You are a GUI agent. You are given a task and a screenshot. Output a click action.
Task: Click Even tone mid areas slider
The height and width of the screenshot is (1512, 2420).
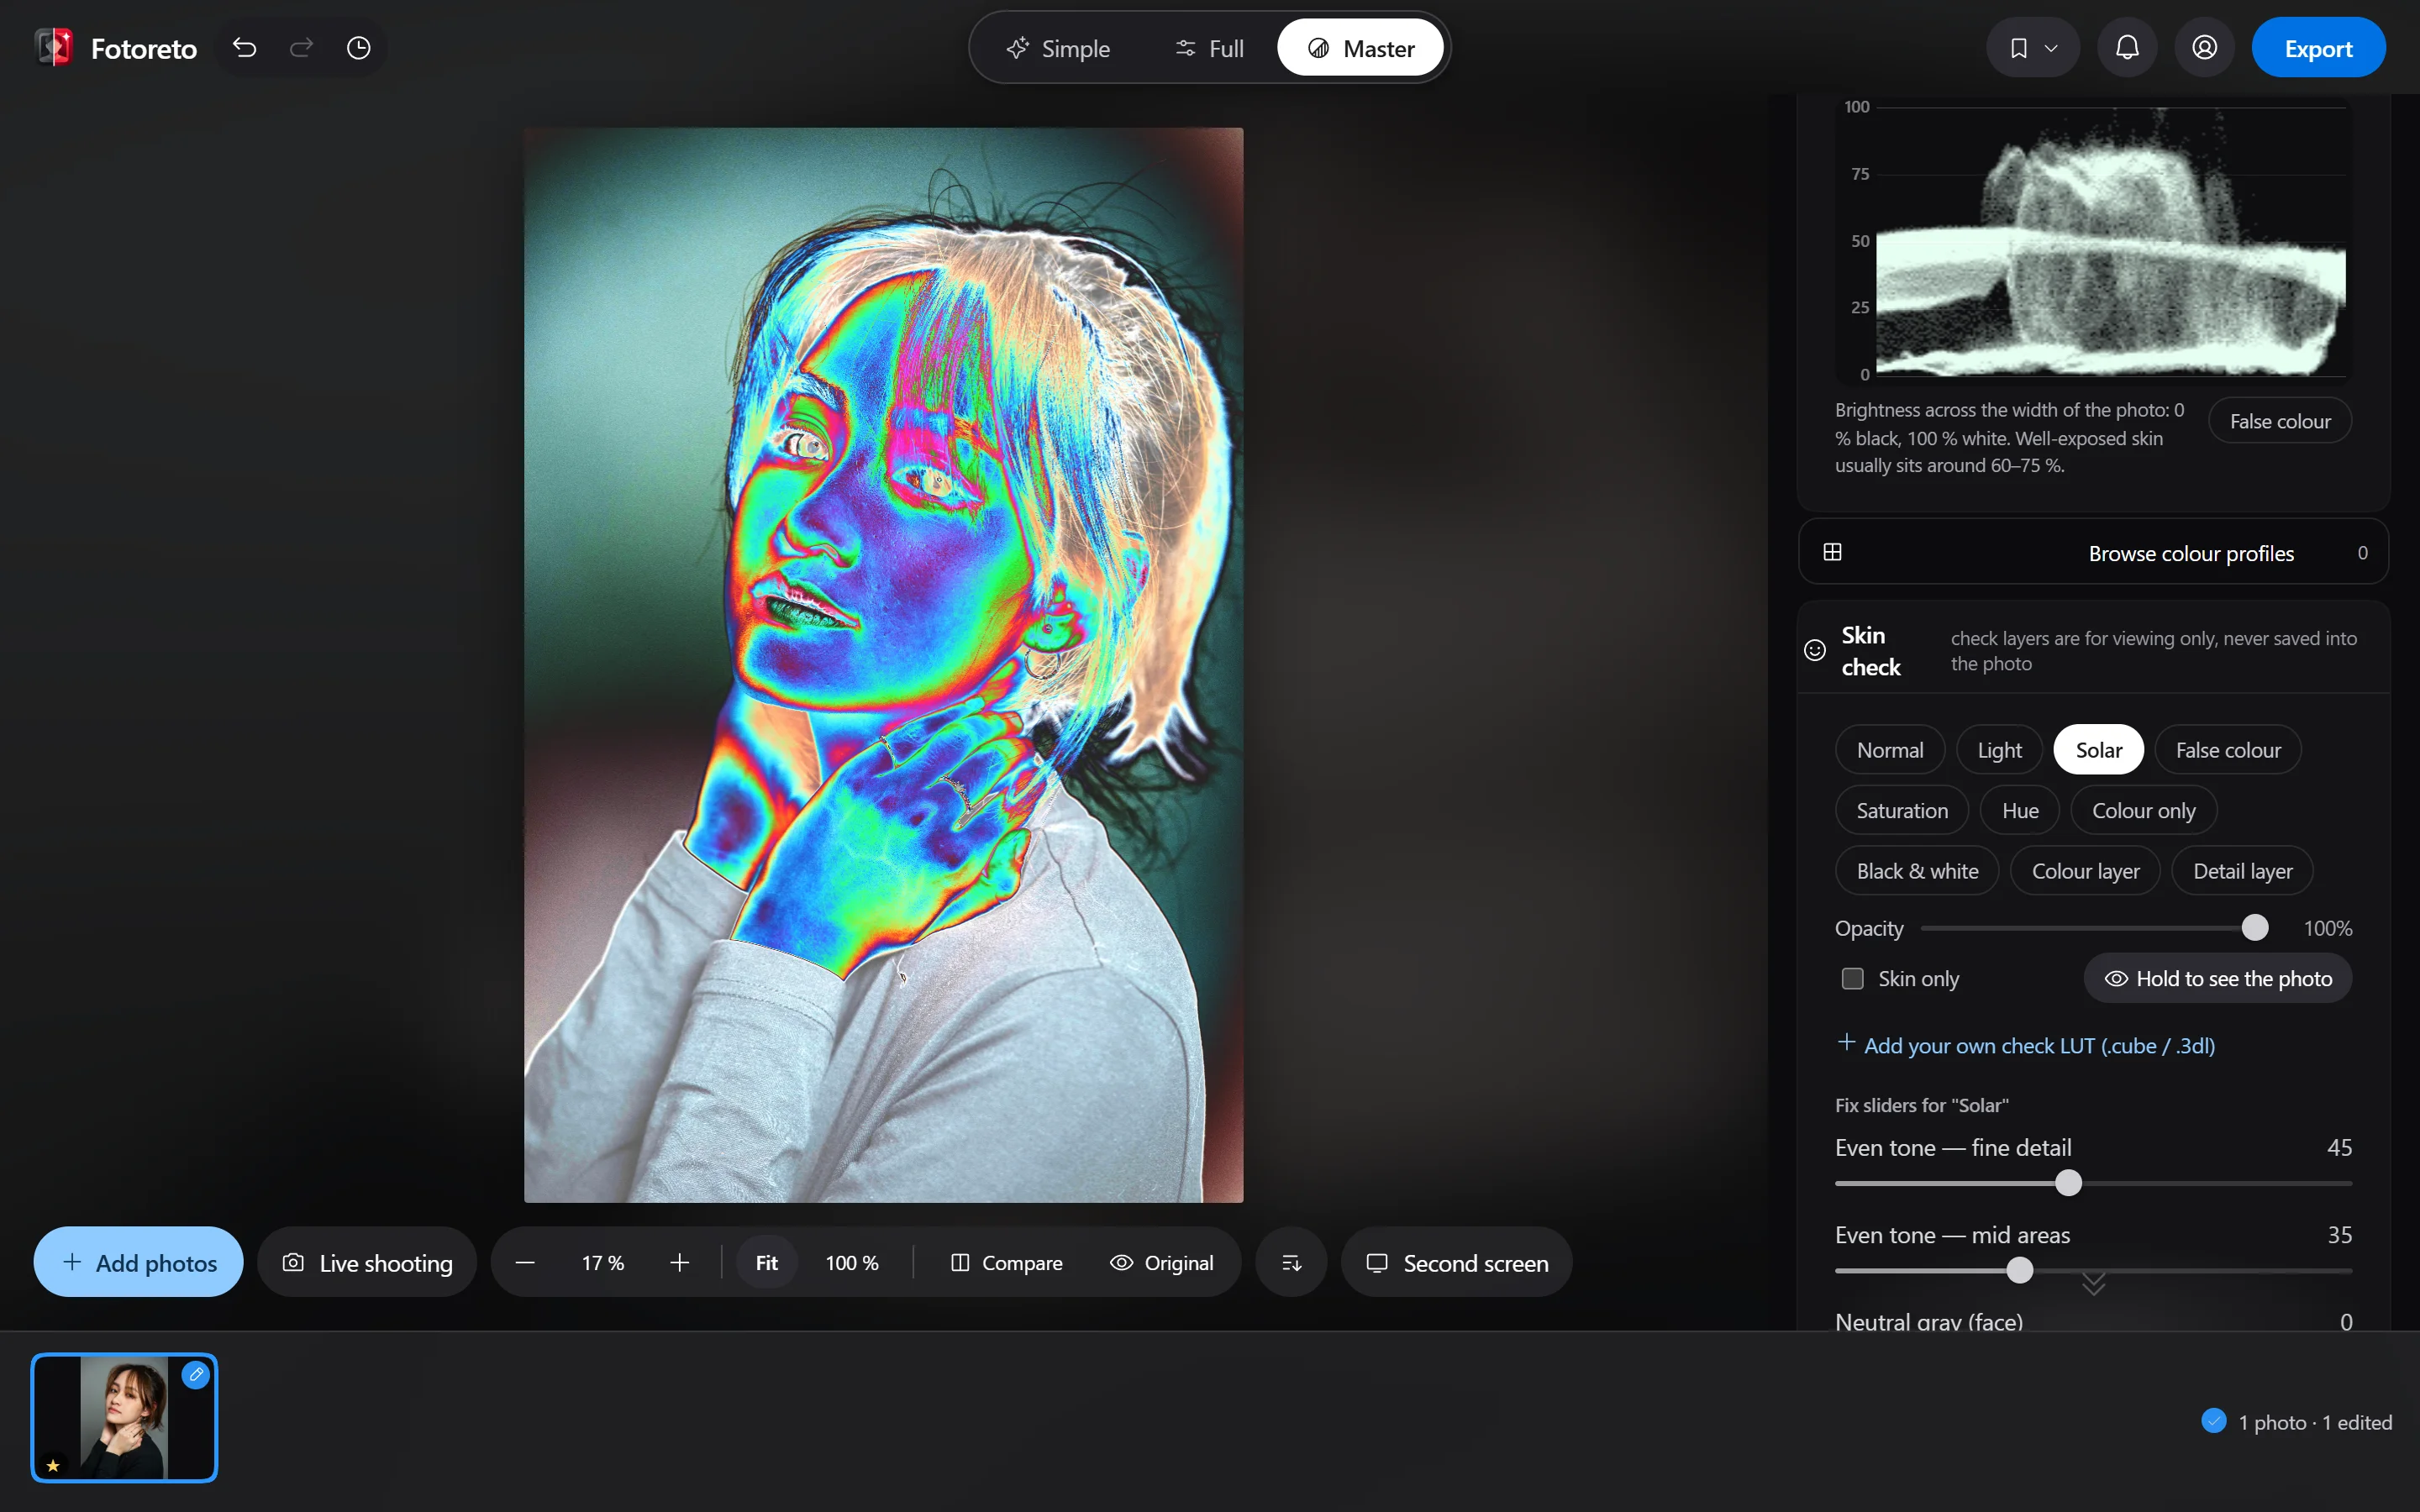tap(2093, 1270)
